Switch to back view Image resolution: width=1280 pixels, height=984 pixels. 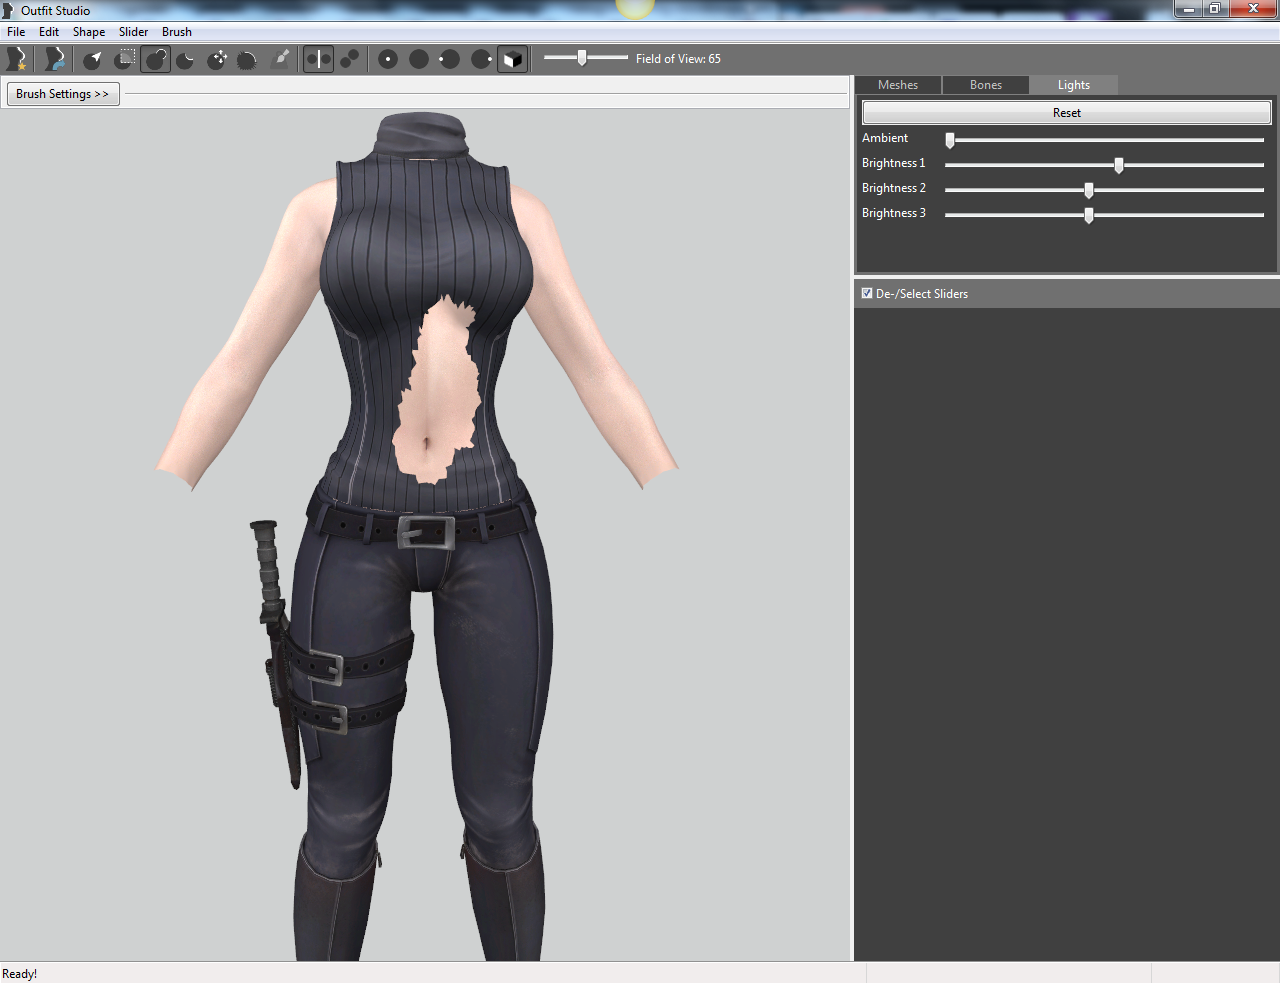point(419,59)
